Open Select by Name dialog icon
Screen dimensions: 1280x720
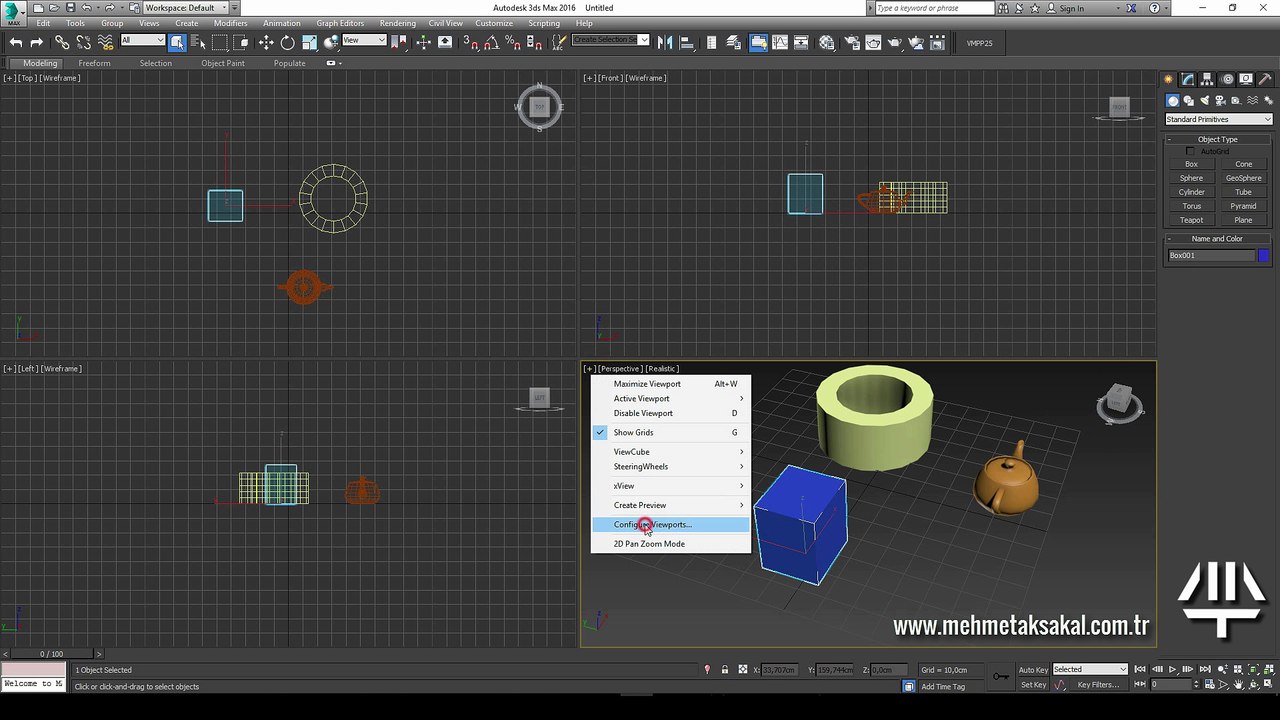pyautogui.click(x=198, y=42)
